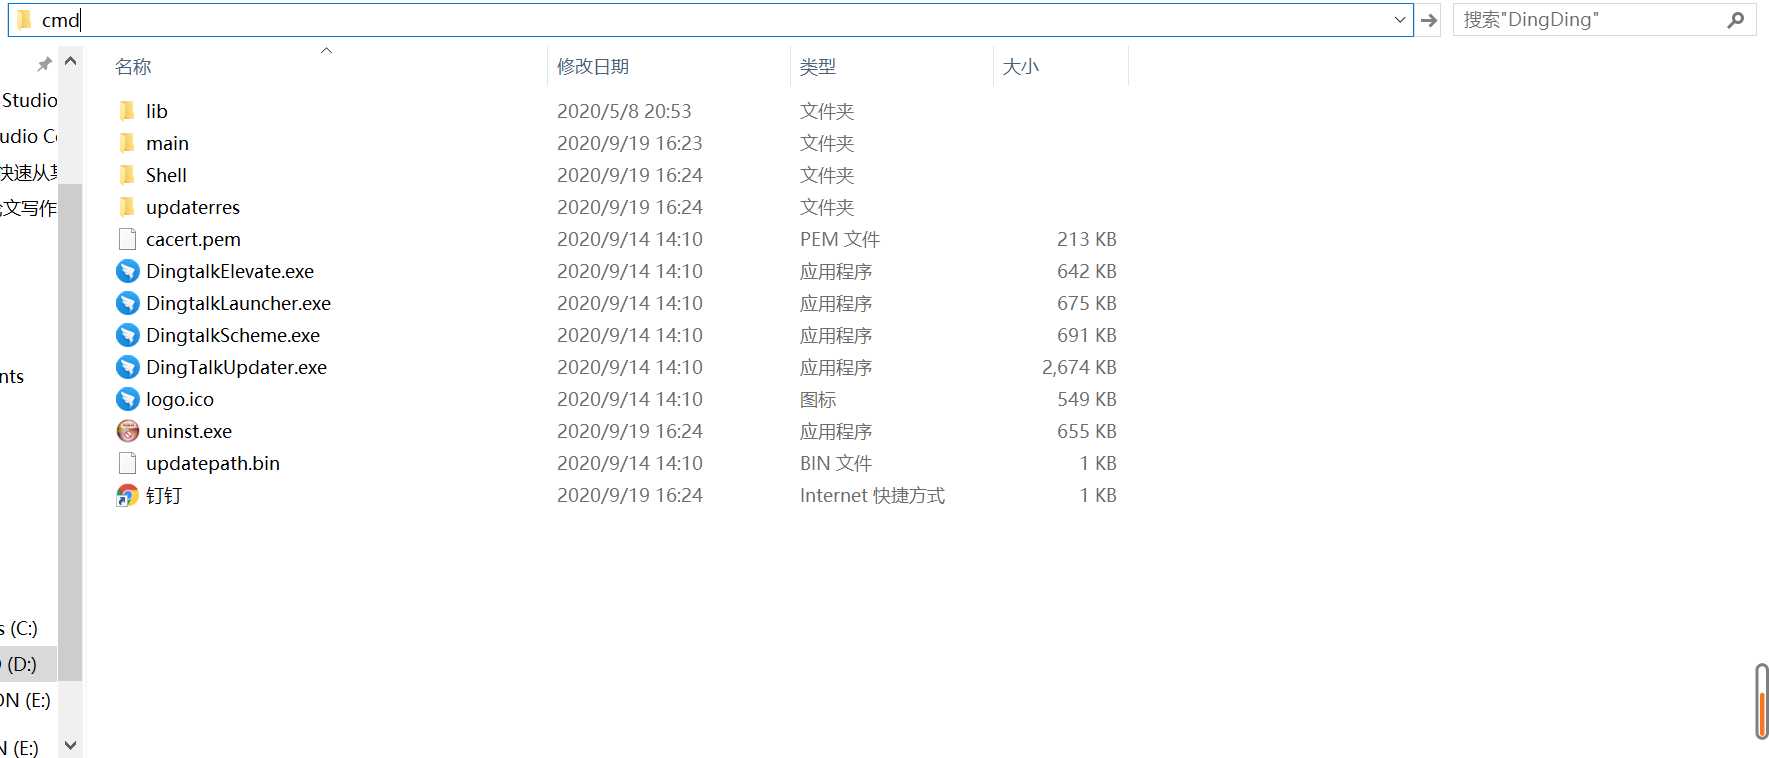Click the folder icon in address bar

[x=24, y=20]
